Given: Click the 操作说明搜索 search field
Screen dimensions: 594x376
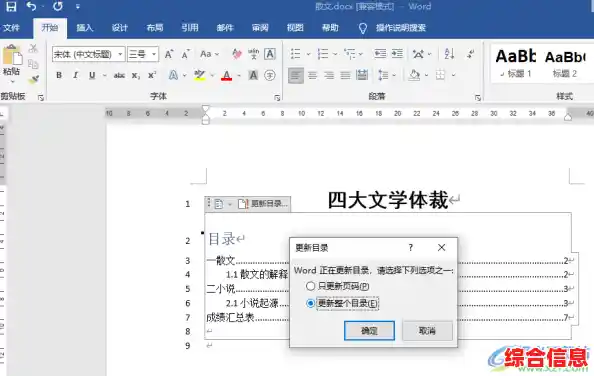Looking at the screenshot, I should point(401,28).
